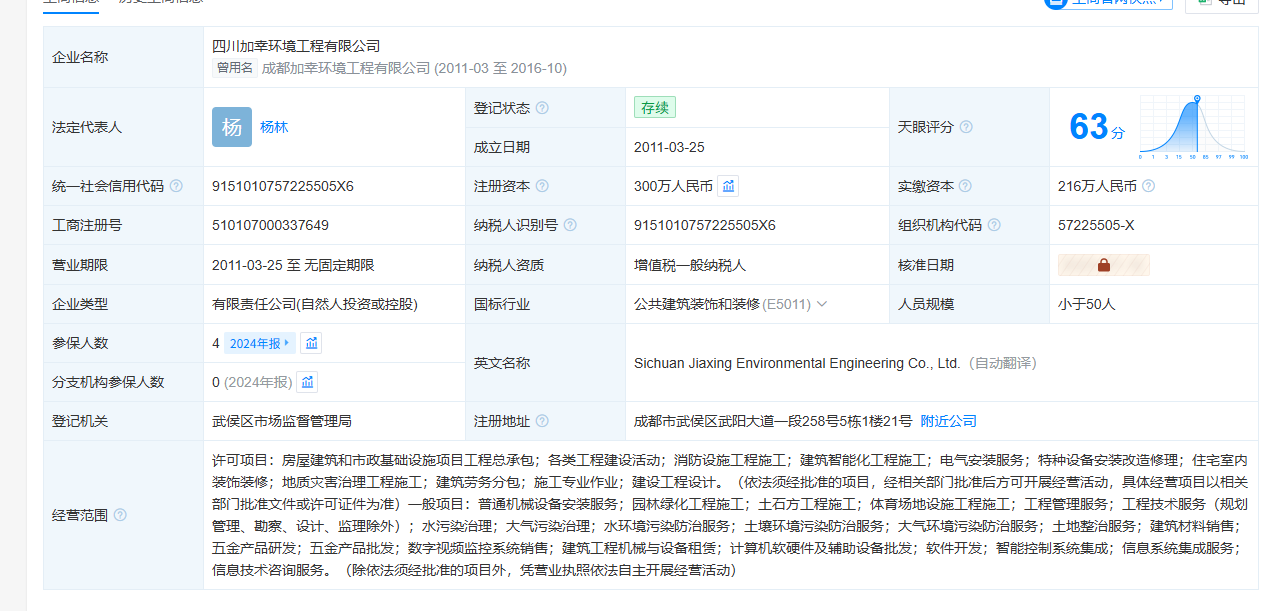
Task: Click help icon next to 经营范围
Action: 120,515
